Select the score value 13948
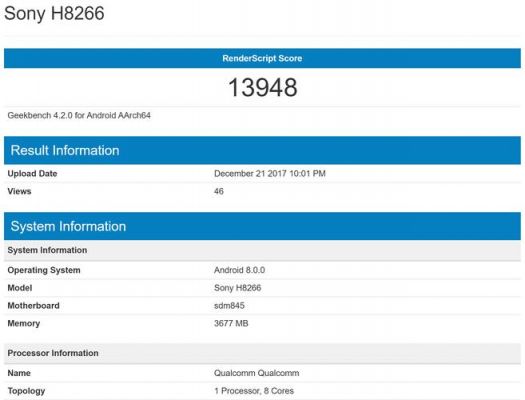The width and height of the screenshot is (525, 400). point(262,87)
